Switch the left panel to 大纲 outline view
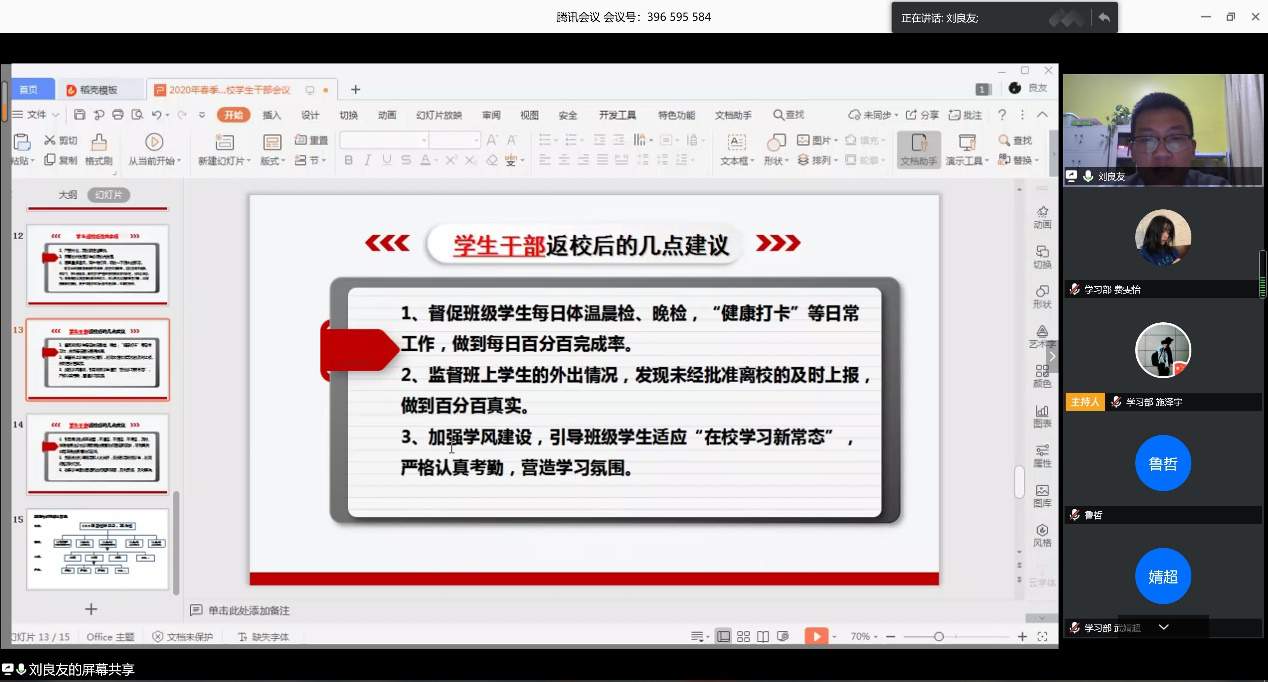 [x=67, y=195]
